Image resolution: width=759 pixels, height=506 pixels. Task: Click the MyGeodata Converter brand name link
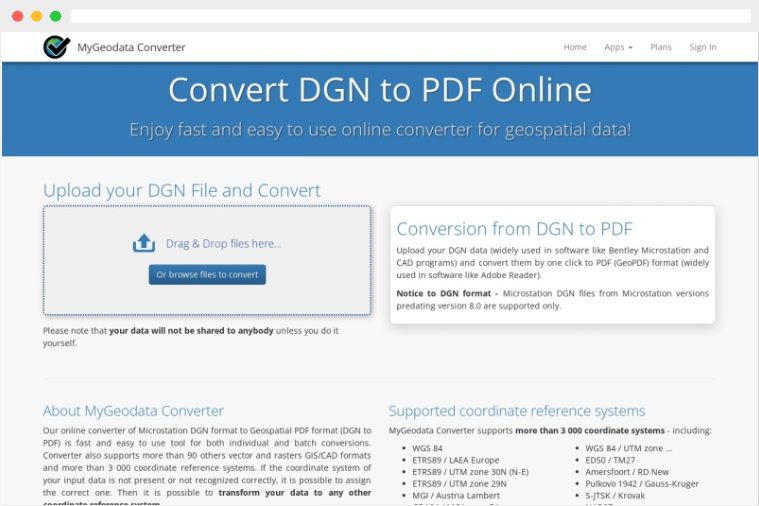coord(131,47)
